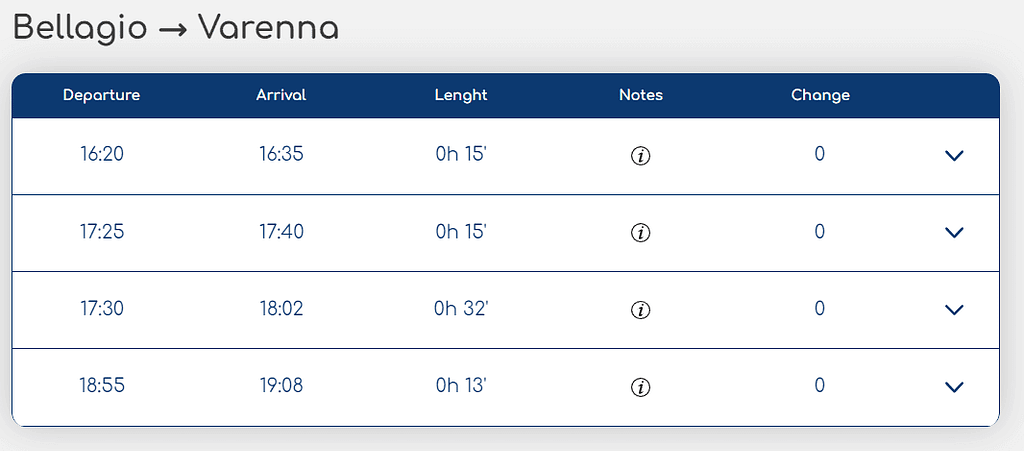Image resolution: width=1024 pixels, height=451 pixels.
Task: Click the Lenght column header
Action: click(461, 96)
